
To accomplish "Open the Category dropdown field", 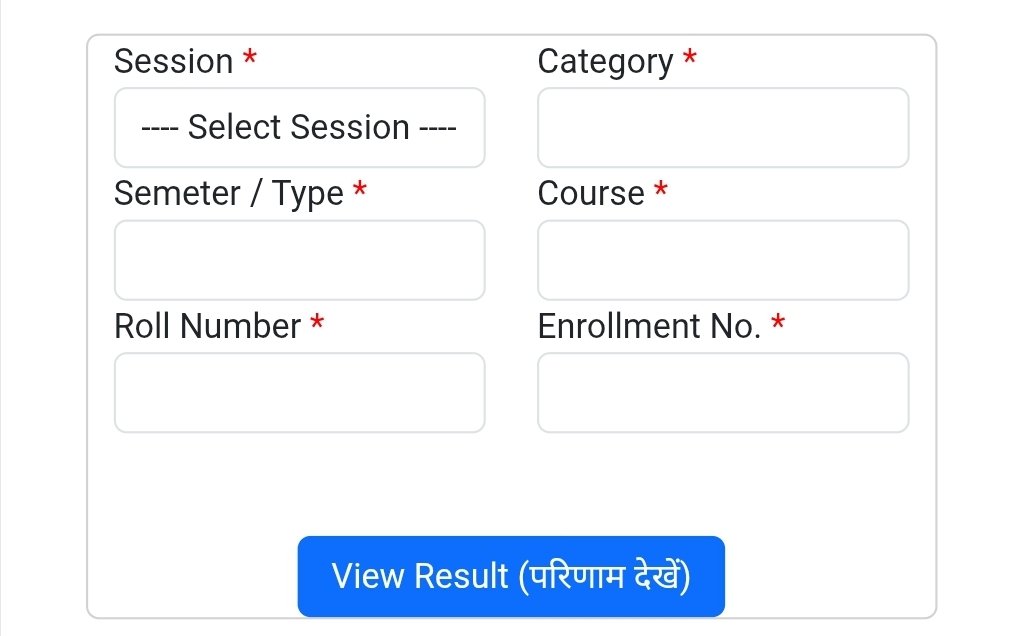I will (722, 128).
